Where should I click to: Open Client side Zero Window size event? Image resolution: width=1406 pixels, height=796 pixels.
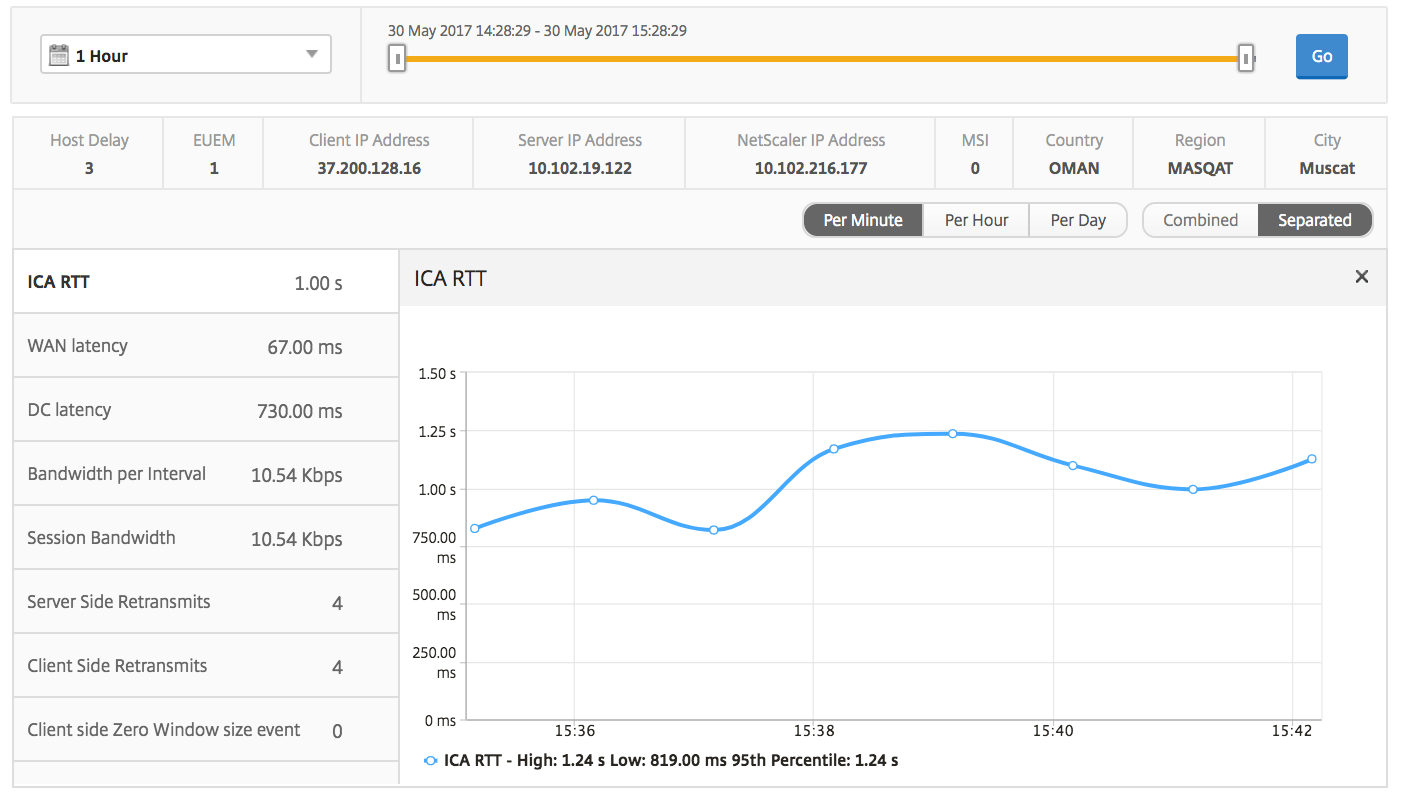206,730
